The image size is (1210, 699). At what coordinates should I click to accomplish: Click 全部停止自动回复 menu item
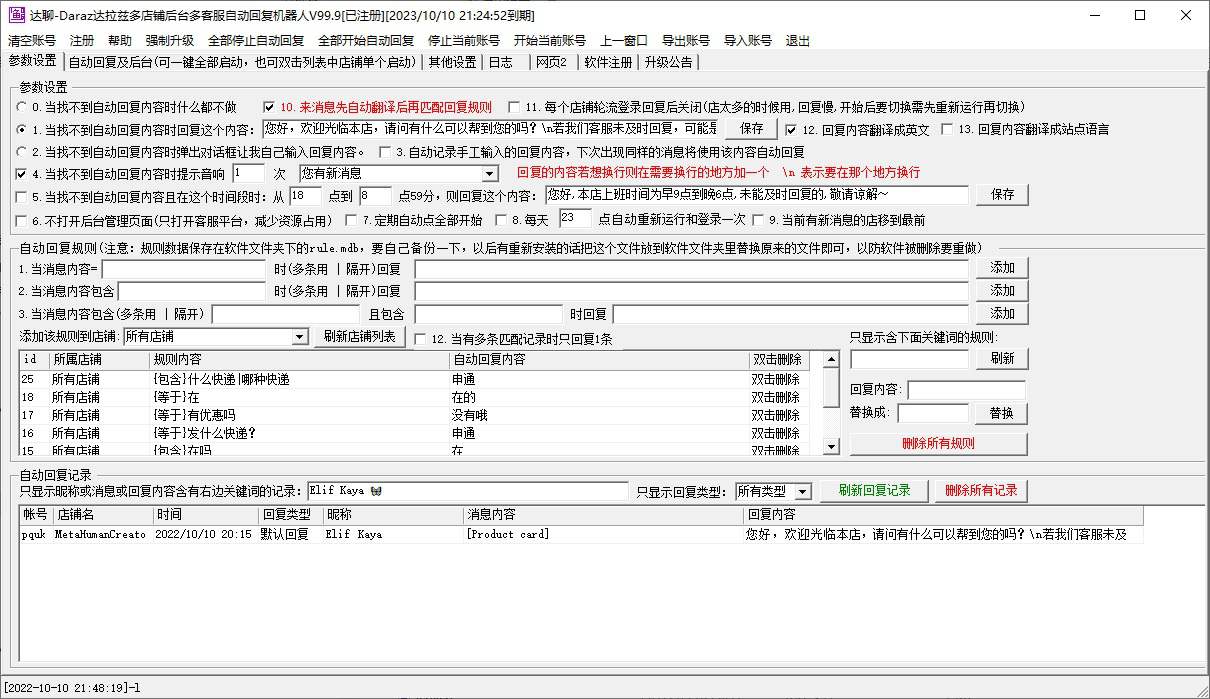tap(256, 41)
